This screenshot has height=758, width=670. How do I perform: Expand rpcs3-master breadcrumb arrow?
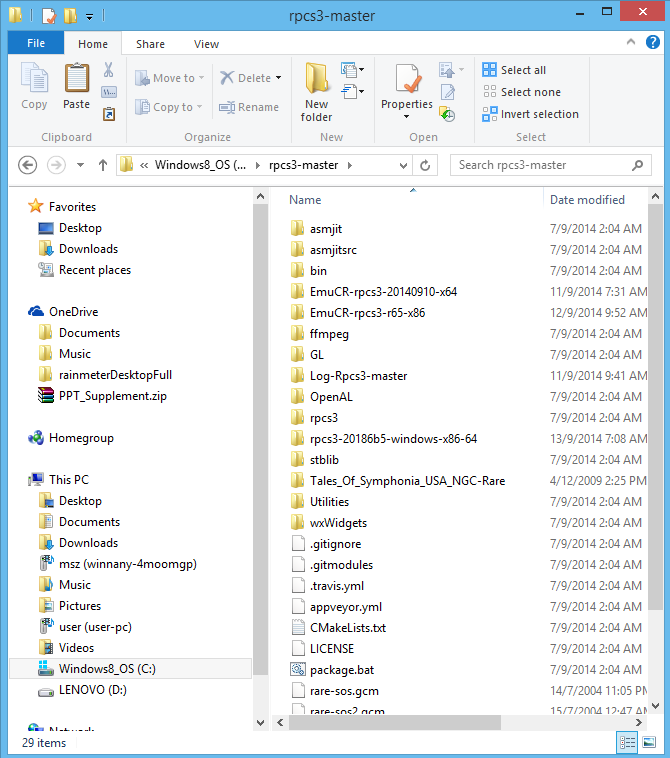coord(350,165)
